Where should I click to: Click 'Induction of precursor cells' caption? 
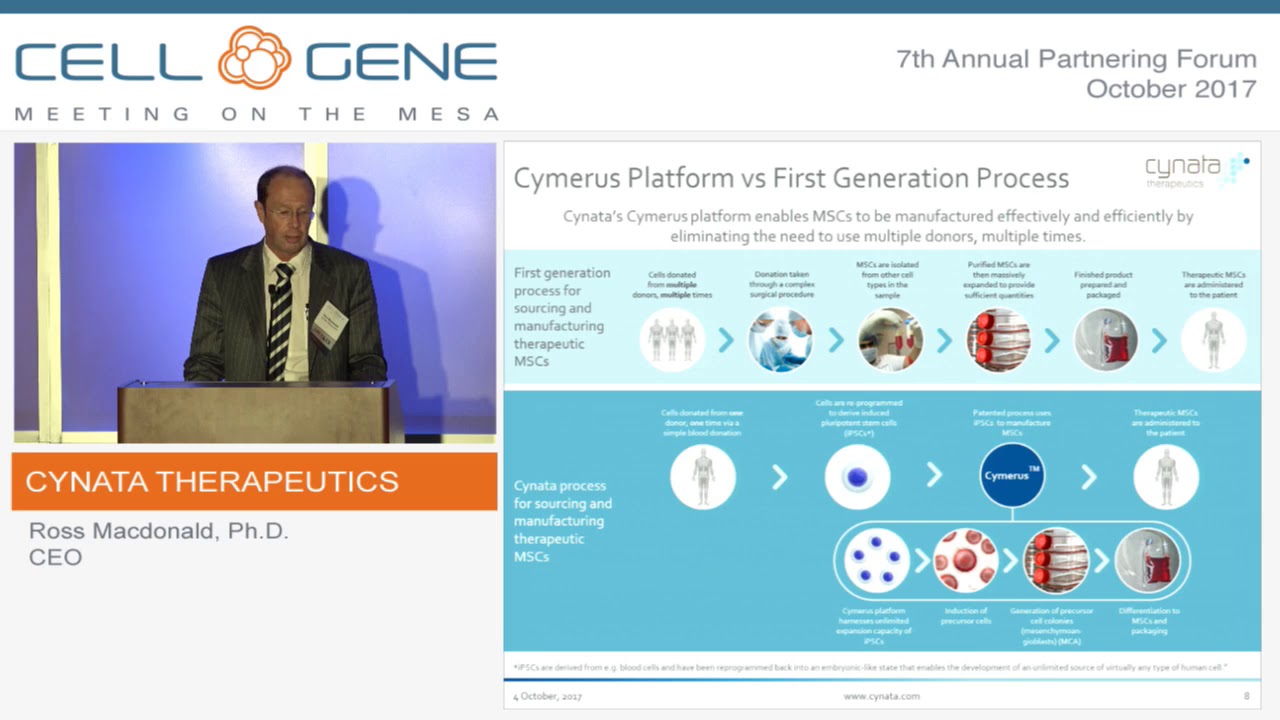(965, 615)
